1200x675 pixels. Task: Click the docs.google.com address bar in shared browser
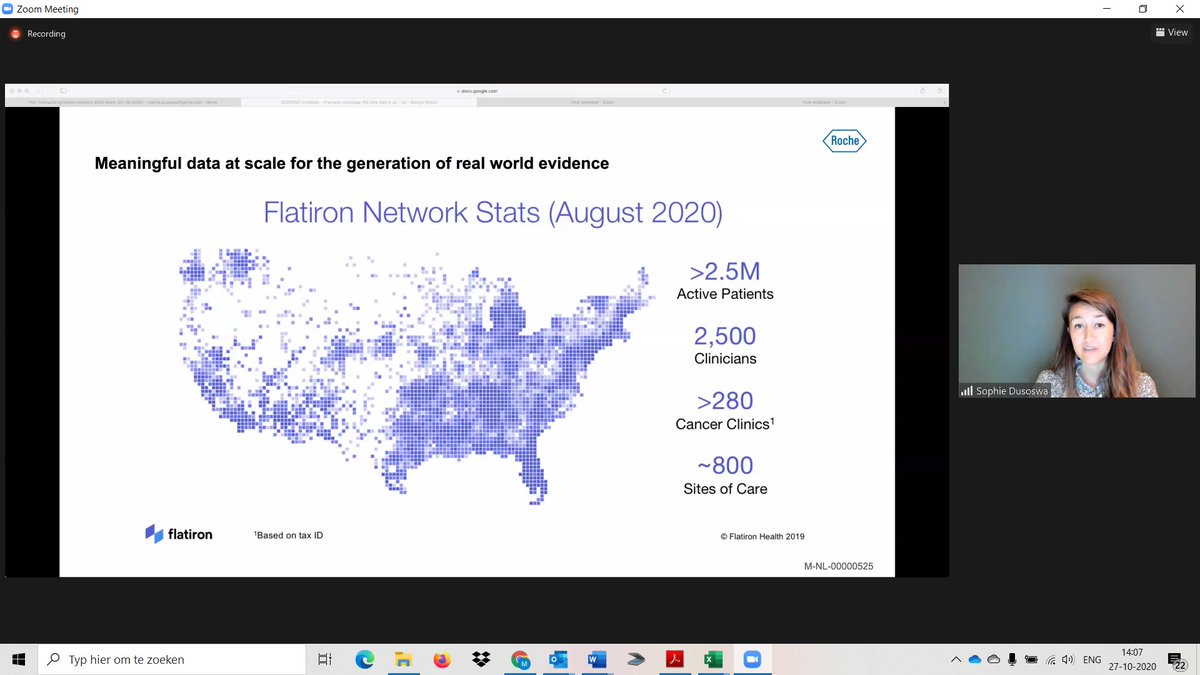click(477, 91)
